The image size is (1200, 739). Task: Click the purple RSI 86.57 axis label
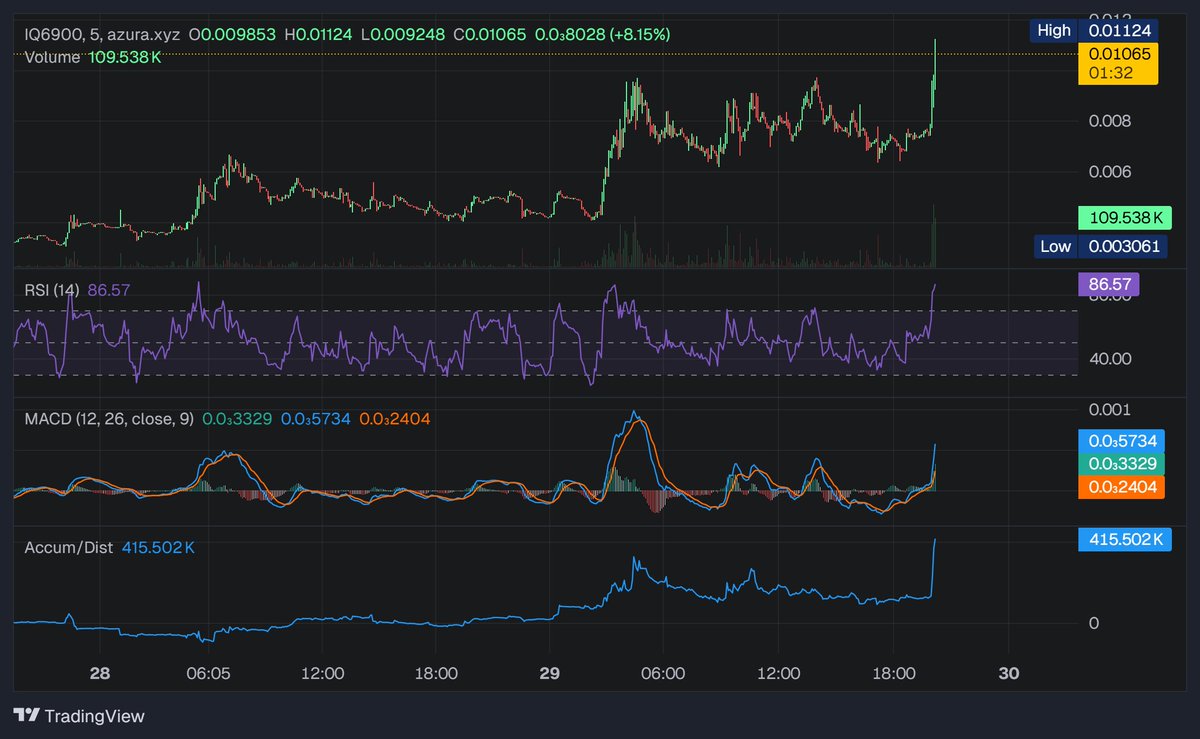pyautogui.click(x=1108, y=284)
